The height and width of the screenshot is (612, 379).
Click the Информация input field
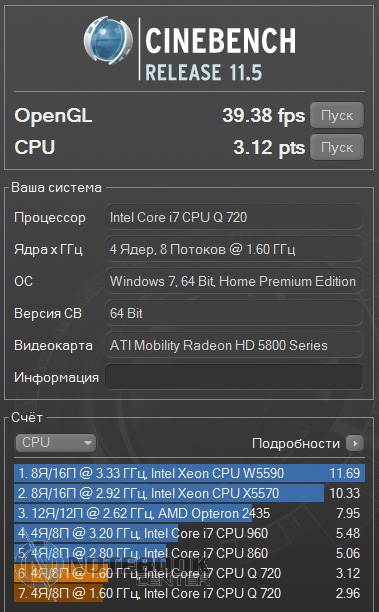(233, 377)
